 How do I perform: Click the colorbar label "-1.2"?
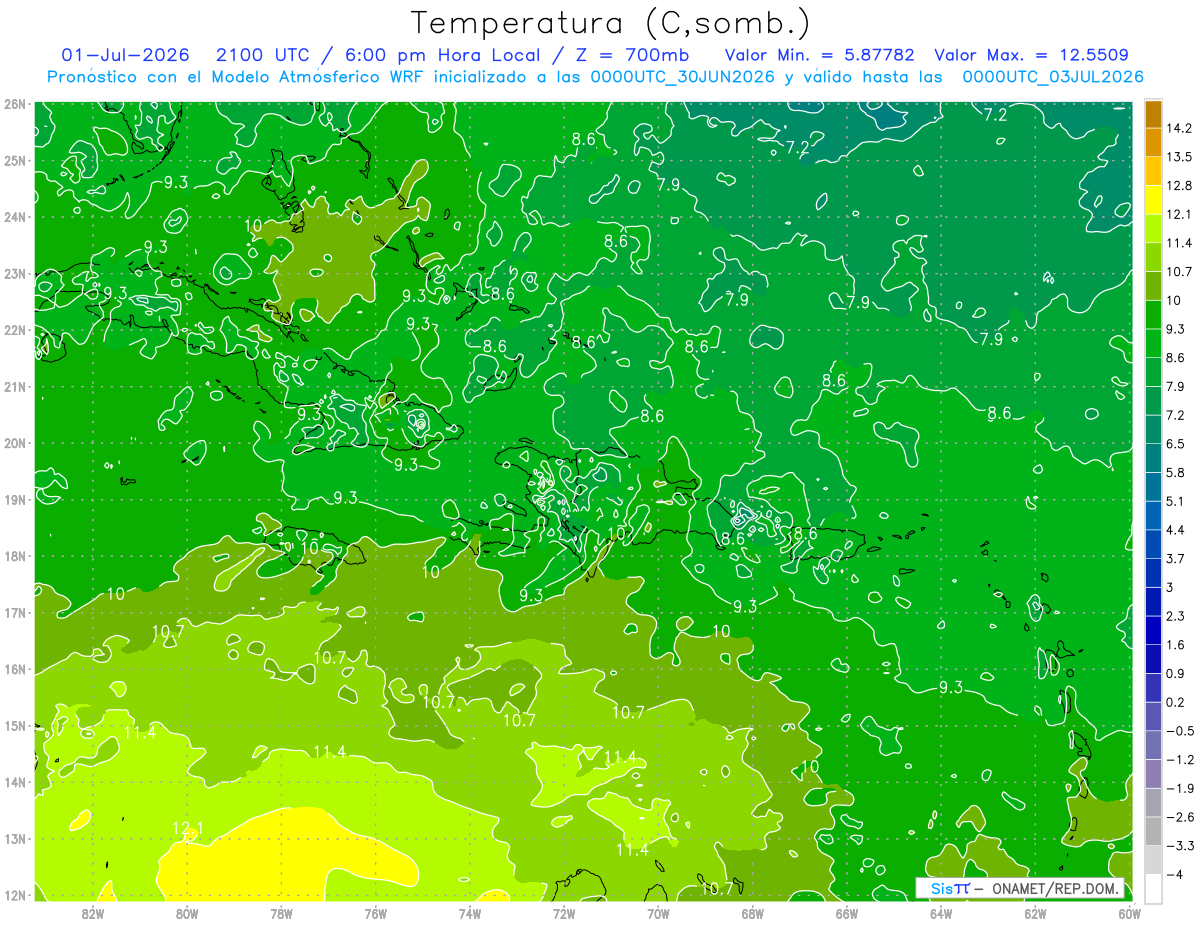(x=1180, y=759)
